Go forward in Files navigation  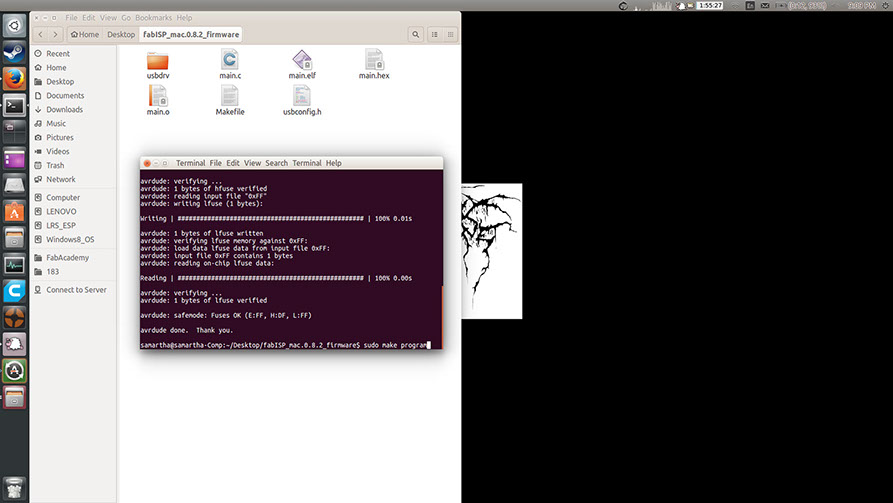pyautogui.click(x=55, y=34)
